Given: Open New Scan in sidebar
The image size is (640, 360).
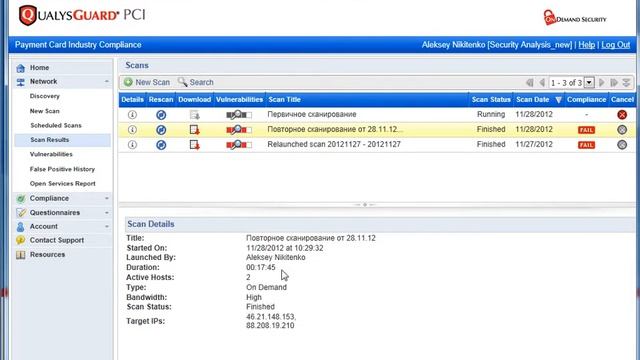Looking at the screenshot, I should pyautogui.click(x=44, y=111).
